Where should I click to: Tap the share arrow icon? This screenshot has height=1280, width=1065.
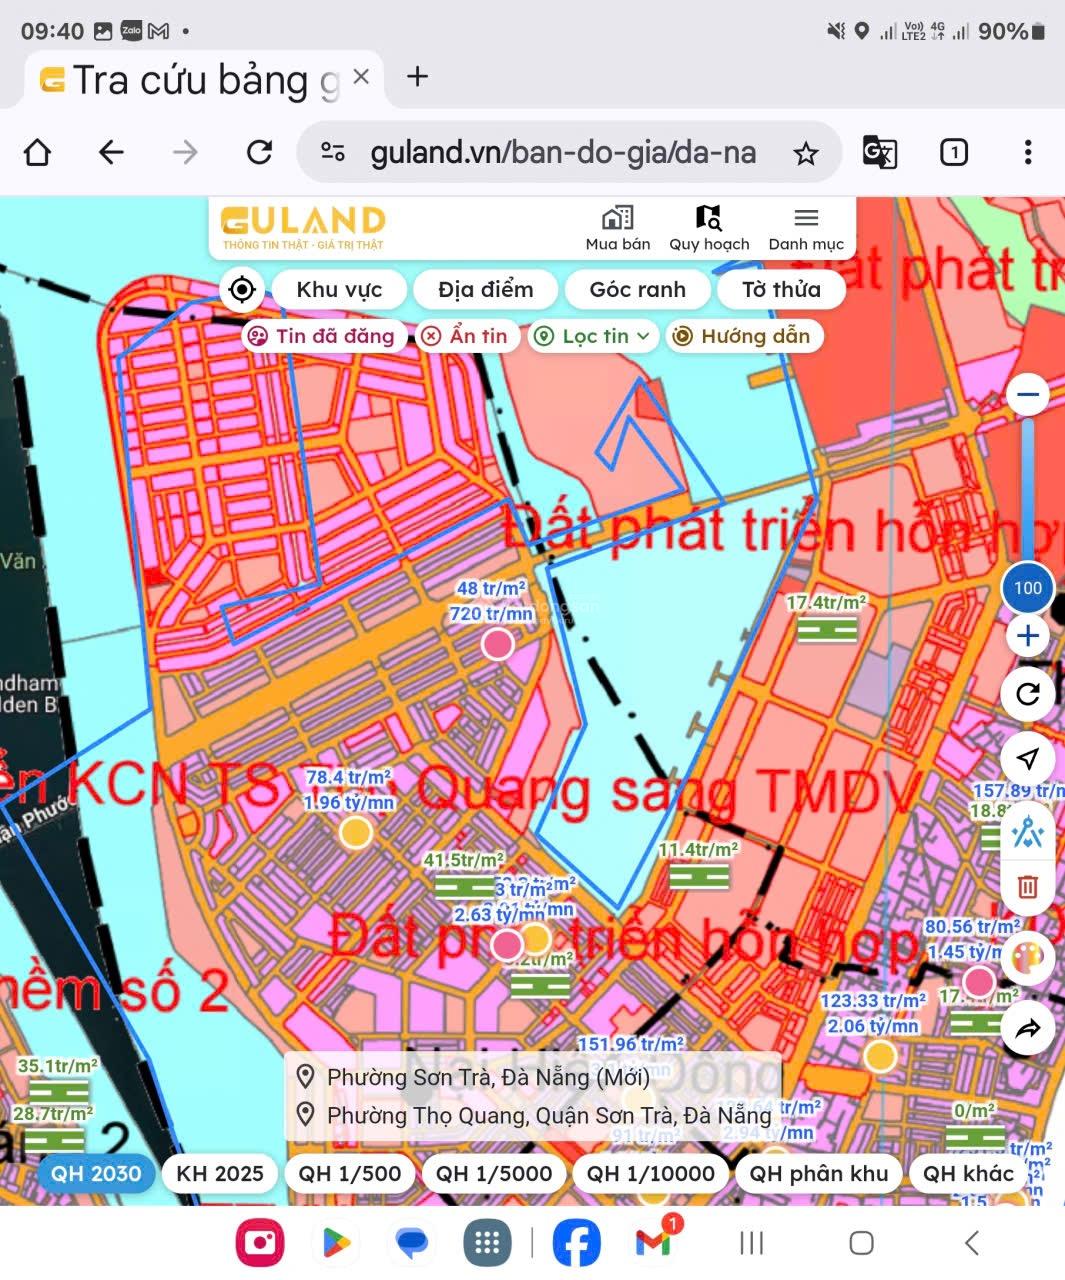tap(1027, 1029)
